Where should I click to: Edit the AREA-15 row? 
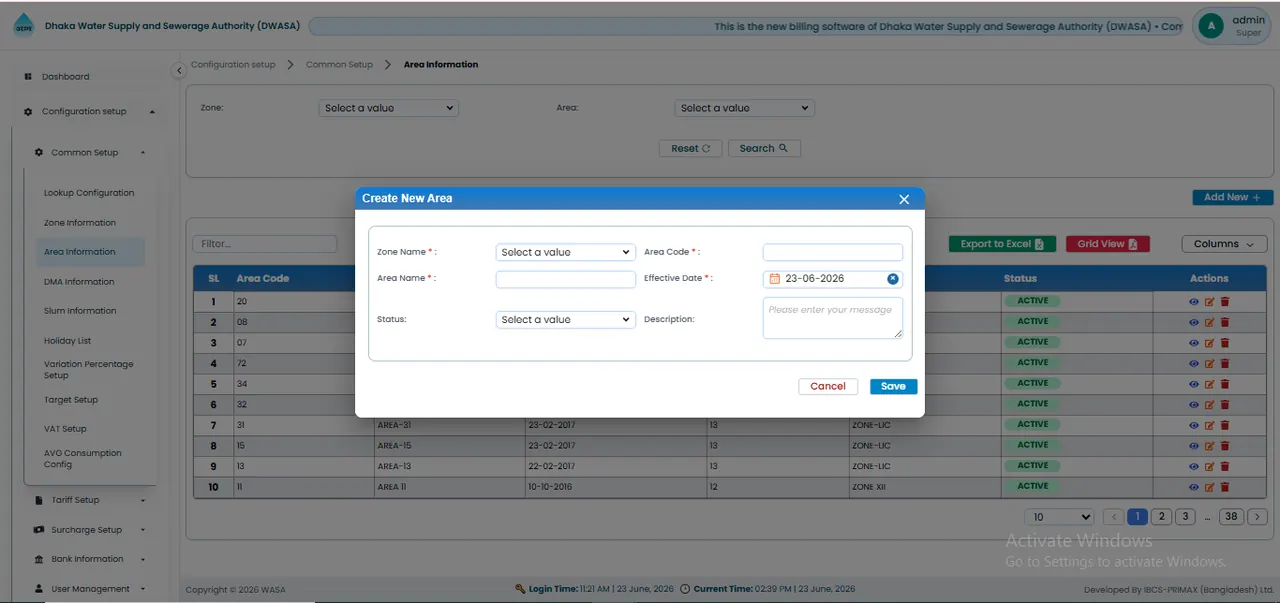point(1209,445)
